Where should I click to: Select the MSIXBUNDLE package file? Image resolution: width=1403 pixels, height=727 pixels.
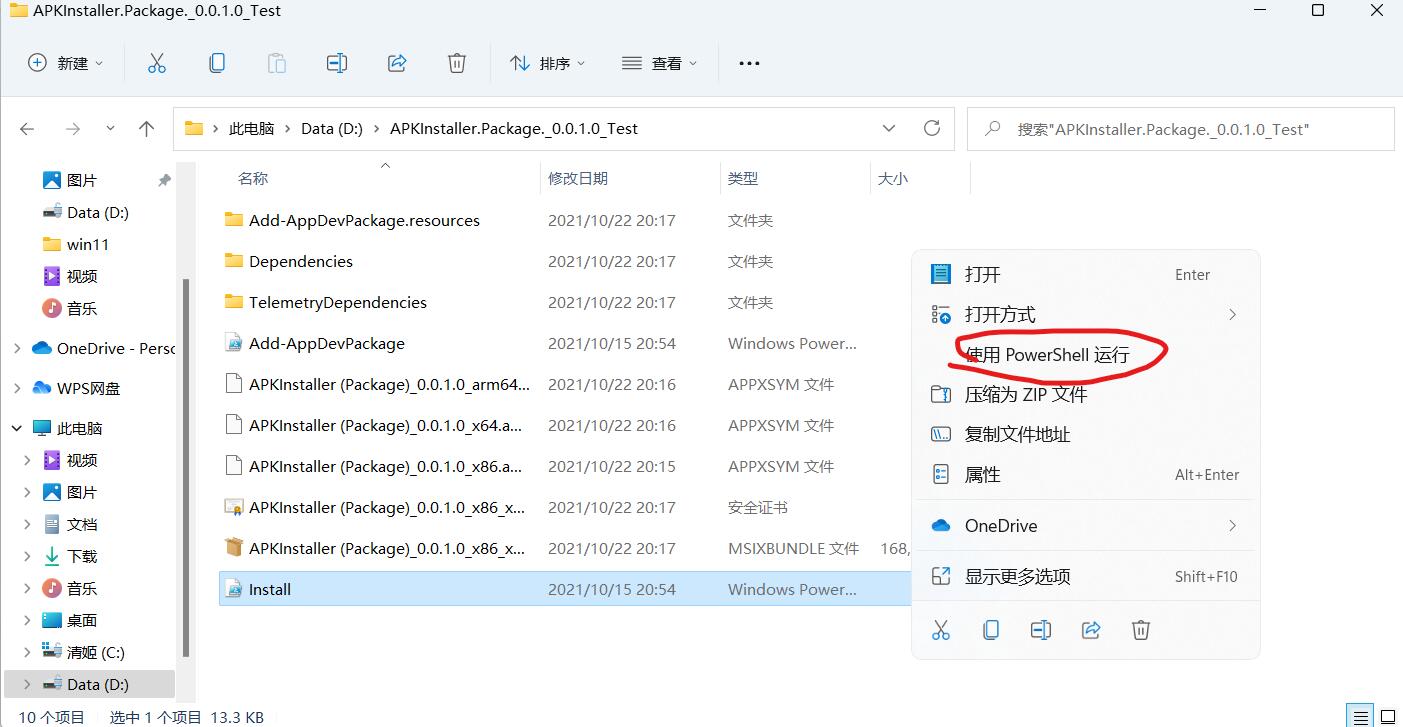tap(388, 548)
